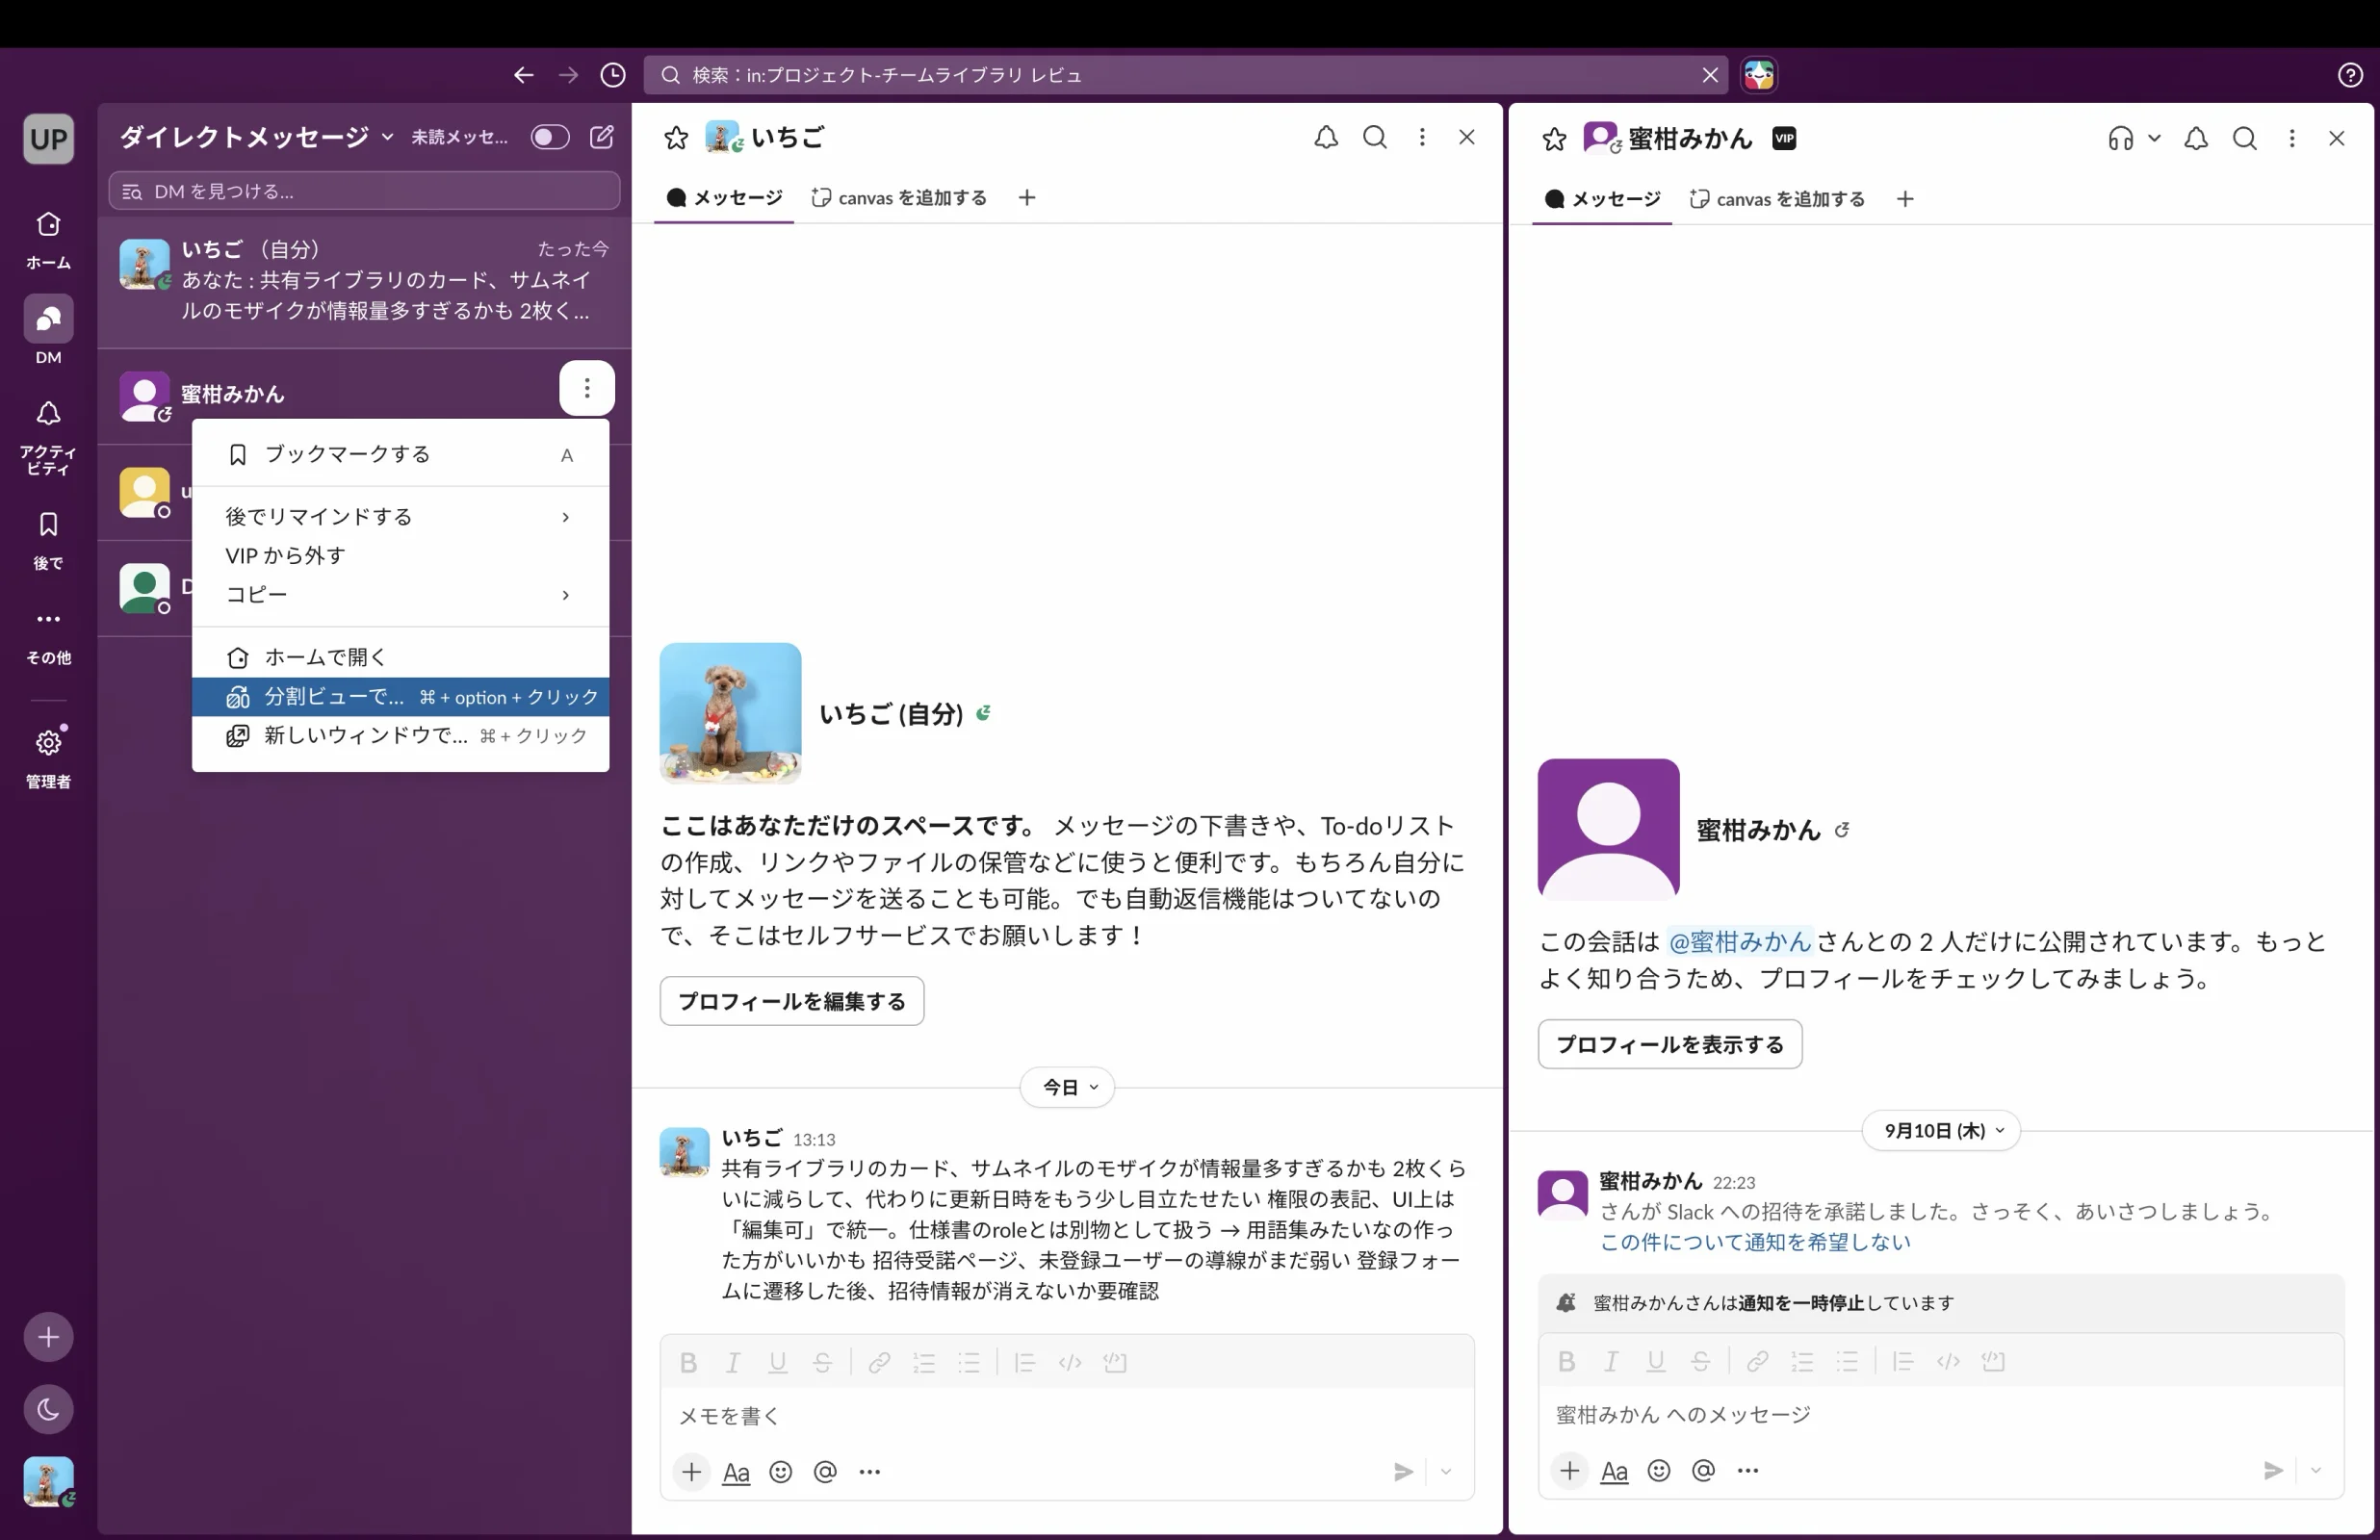Screen dimensions: 2380x1540
Task: Open notification bell in いちご pane header
Action: click(1326, 137)
